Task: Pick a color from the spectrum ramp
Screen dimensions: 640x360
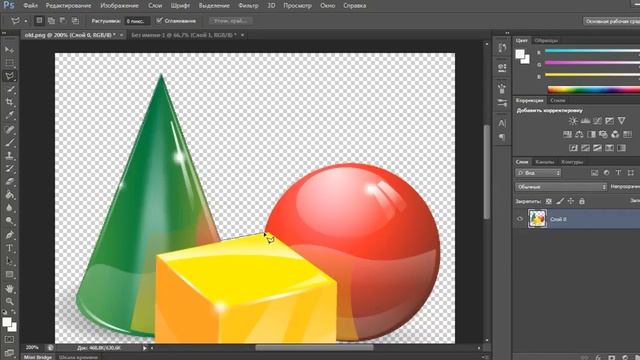Action: tap(593, 90)
